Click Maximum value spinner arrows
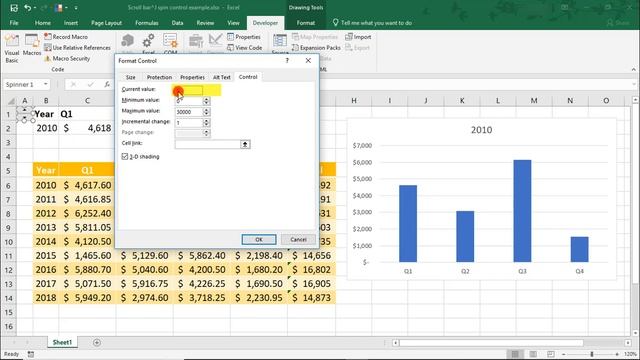Image resolution: width=640 pixels, height=360 pixels. [x=206, y=112]
